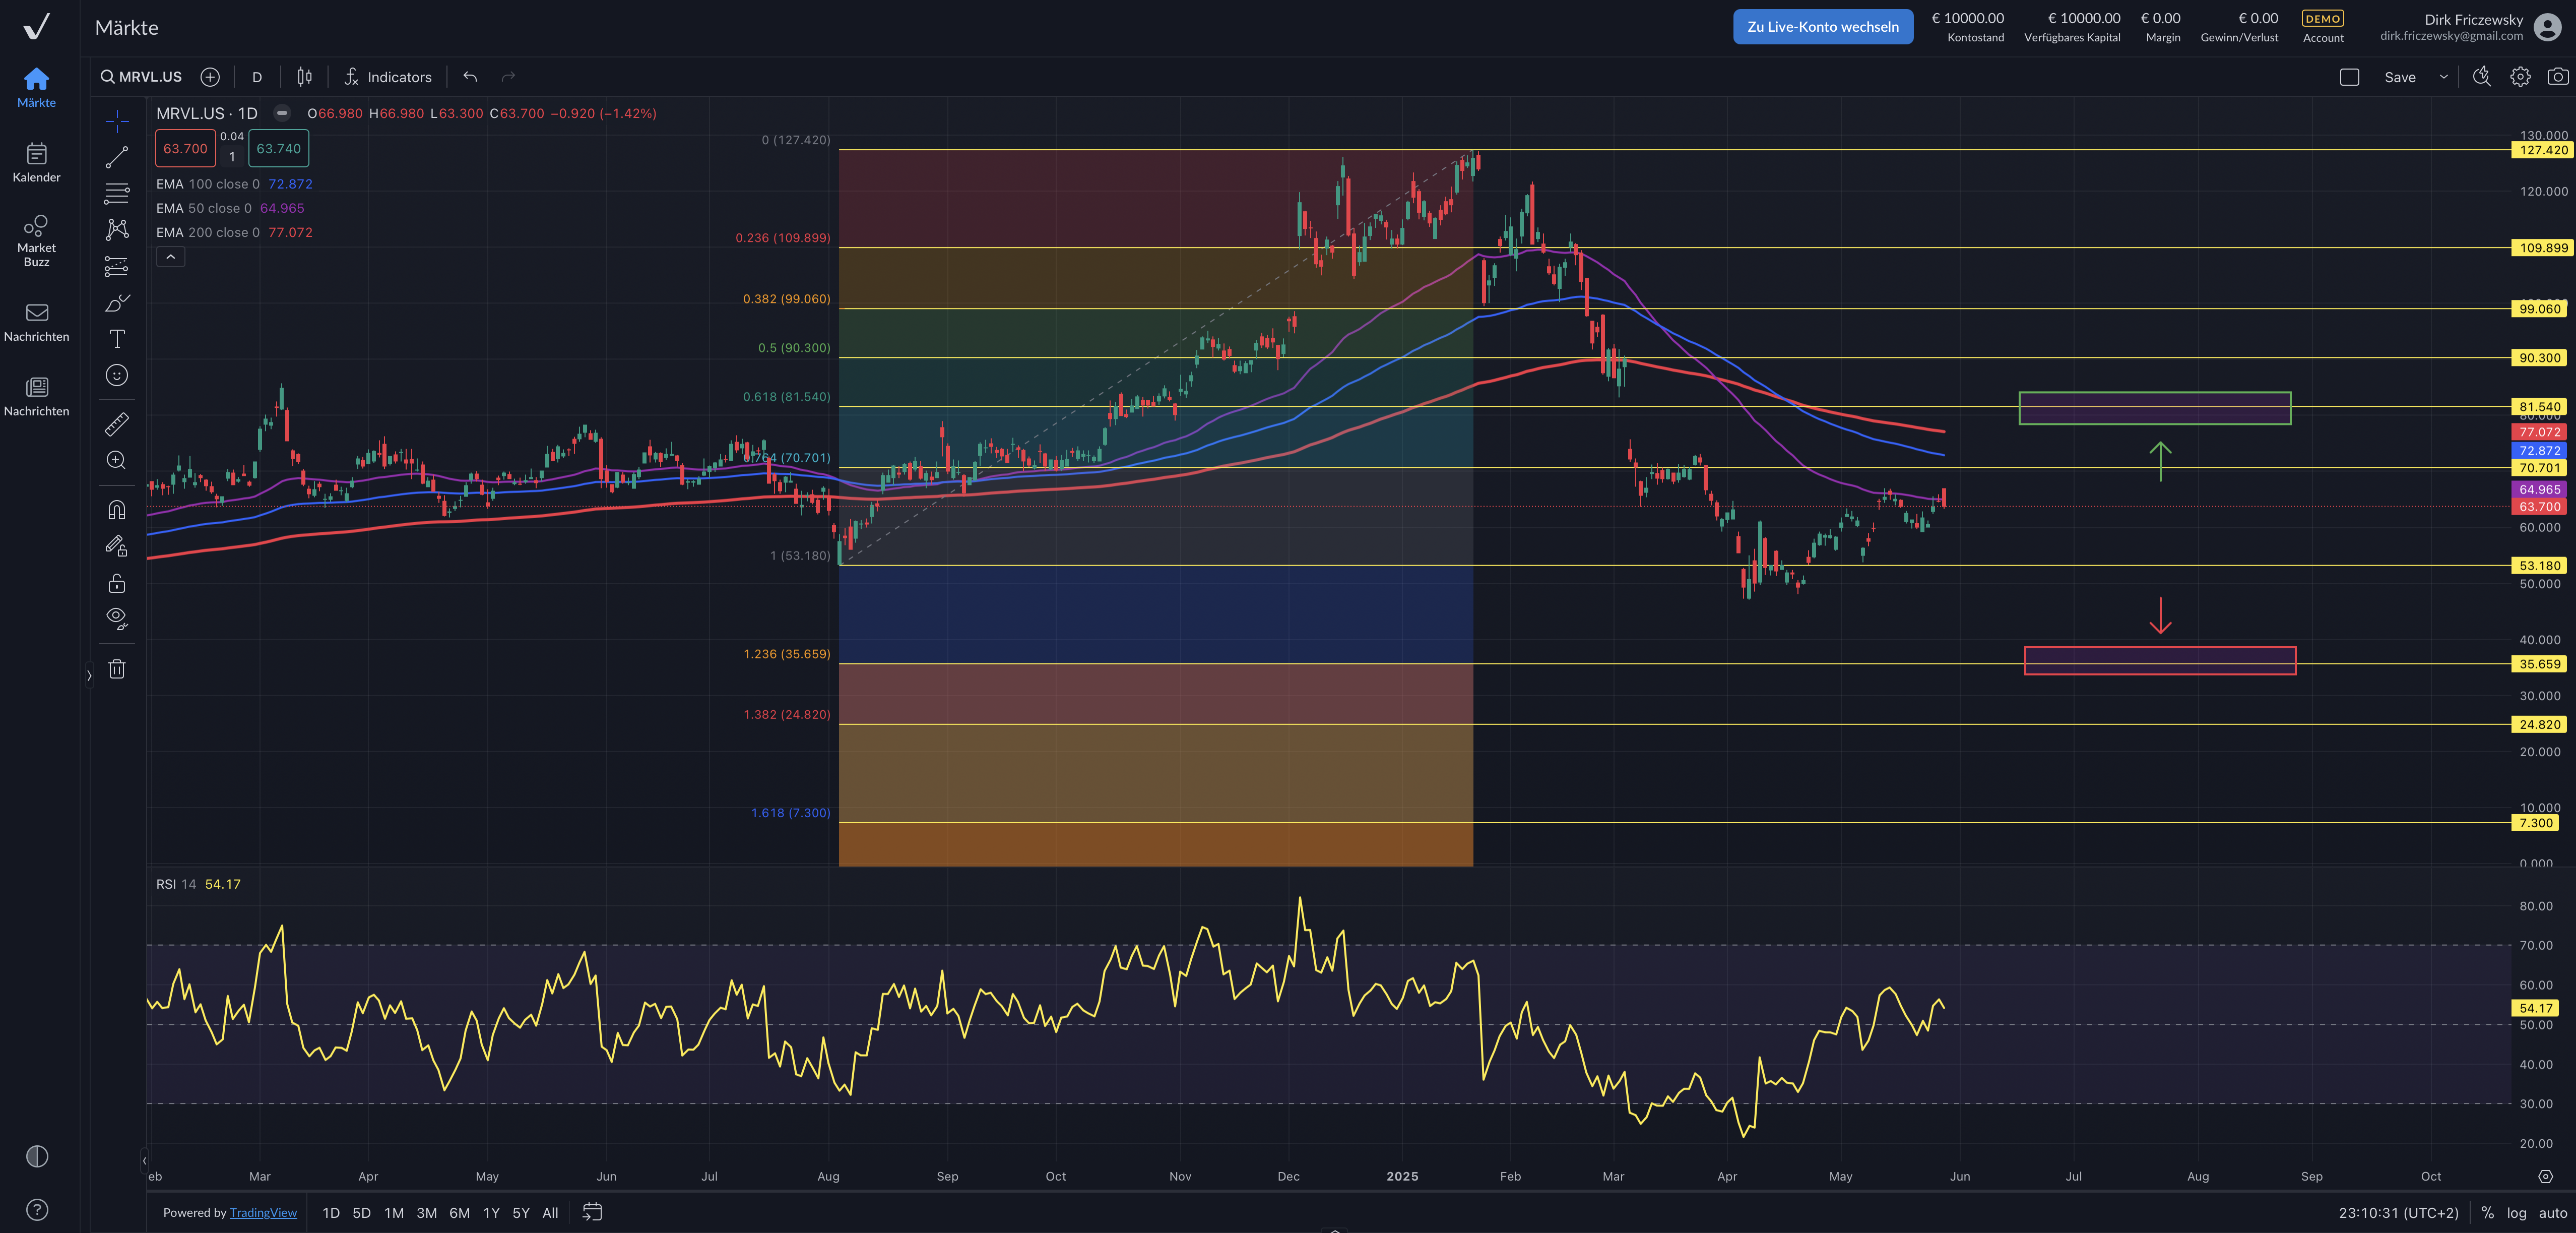Viewport: 2576px width, 1233px height.
Task: Select the trend line drawing tool
Action: click(117, 157)
